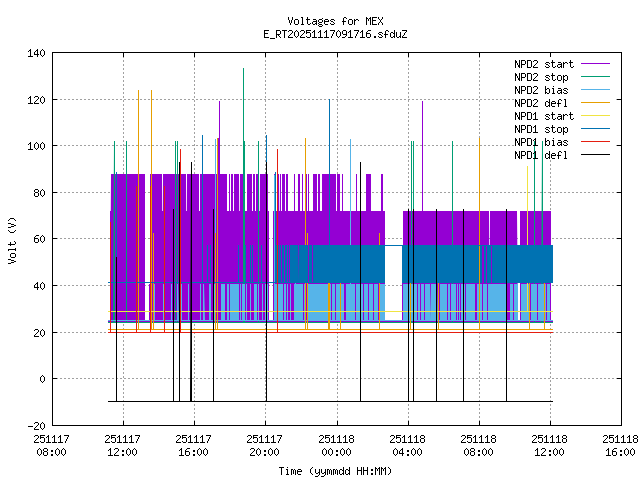The width and height of the screenshot is (640, 480).
Task: Click the 'Voltages for MEX' chart title
Action: tap(335, 21)
